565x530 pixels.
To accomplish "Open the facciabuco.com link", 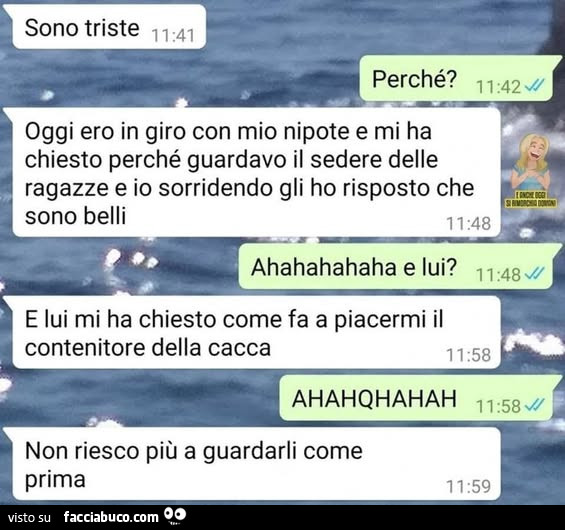I will (111, 517).
